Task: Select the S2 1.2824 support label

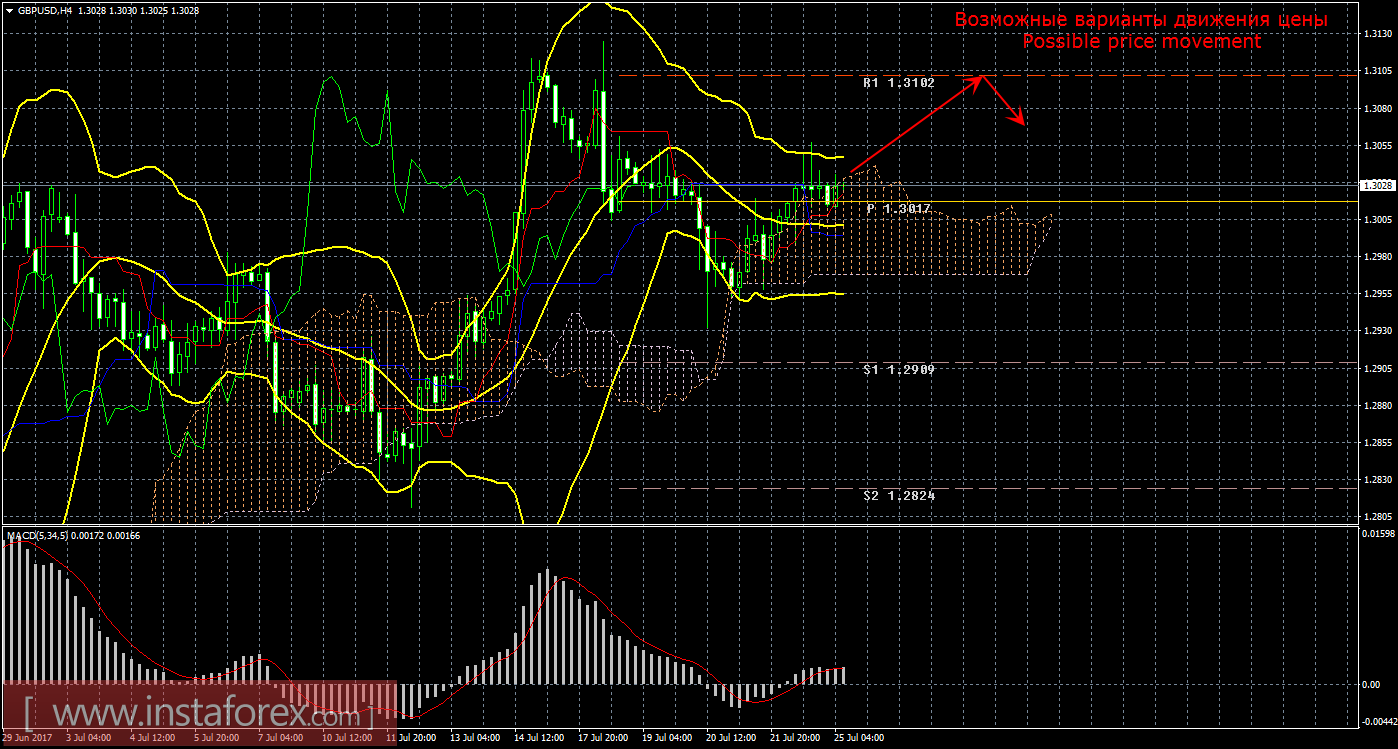Action: click(899, 495)
